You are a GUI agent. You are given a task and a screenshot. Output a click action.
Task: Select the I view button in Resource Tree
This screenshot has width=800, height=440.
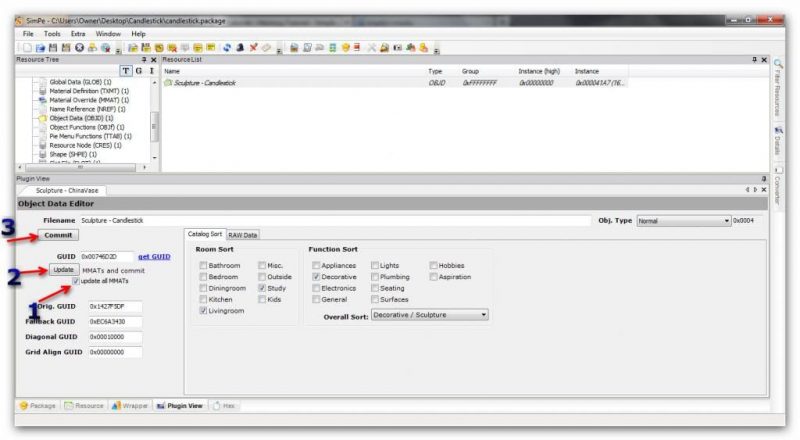point(151,71)
